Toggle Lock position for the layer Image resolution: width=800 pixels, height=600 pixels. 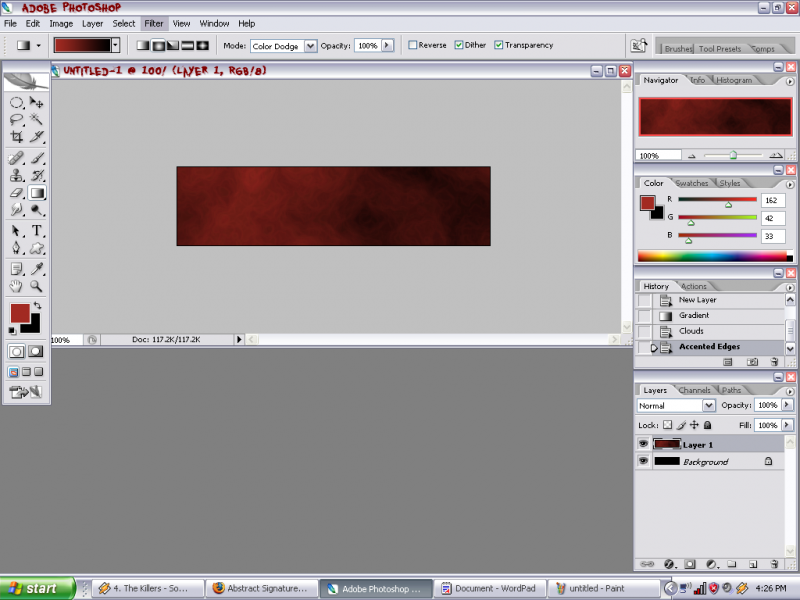(x=694, y=424)
